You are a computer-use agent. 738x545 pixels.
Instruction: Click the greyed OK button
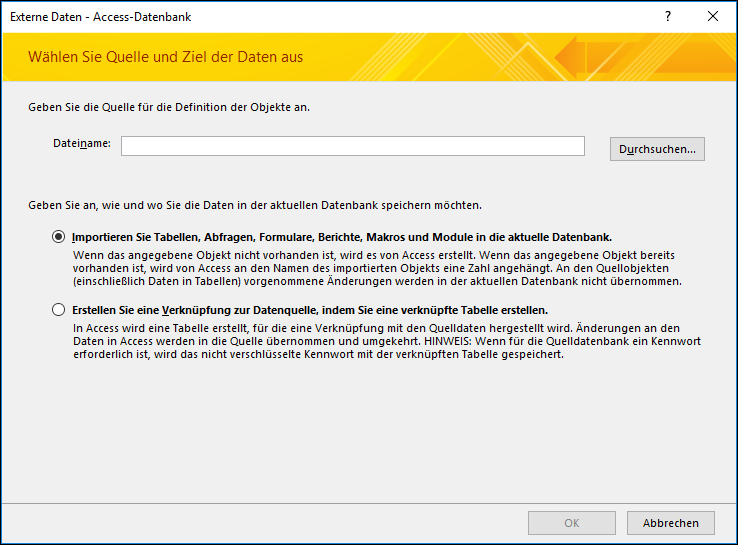click(572, 523)
